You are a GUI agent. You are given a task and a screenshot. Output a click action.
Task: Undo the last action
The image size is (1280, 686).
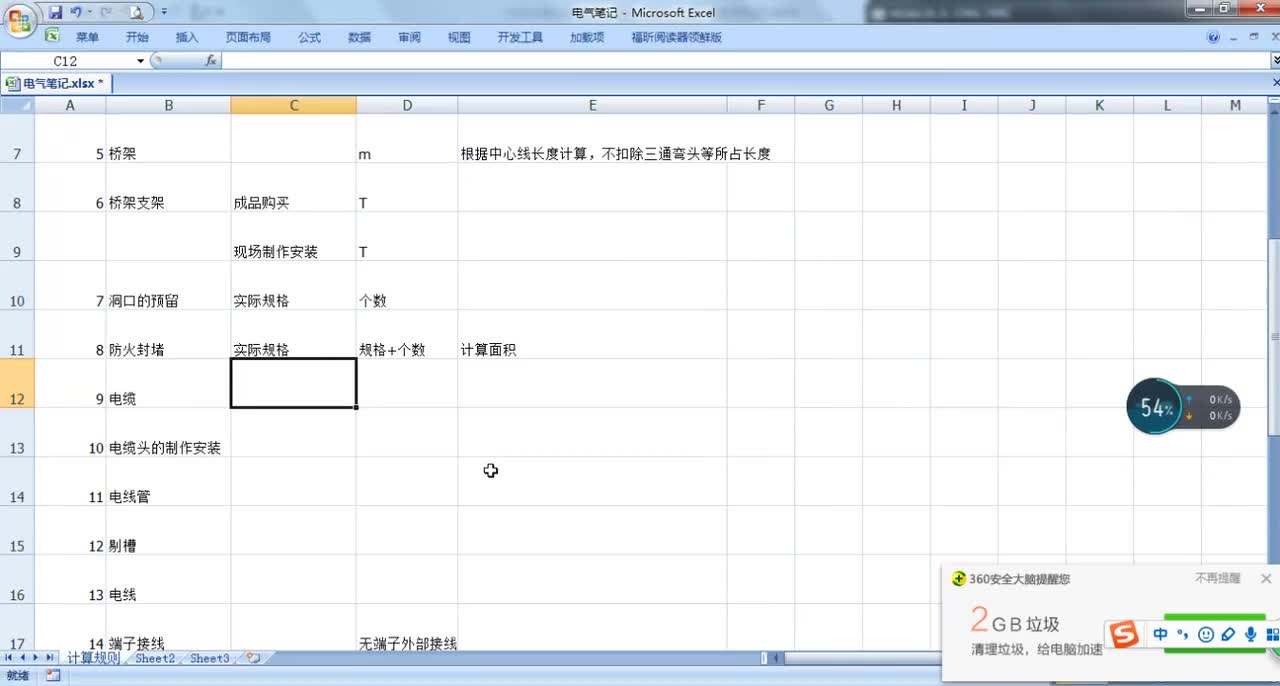coord(76,13)
